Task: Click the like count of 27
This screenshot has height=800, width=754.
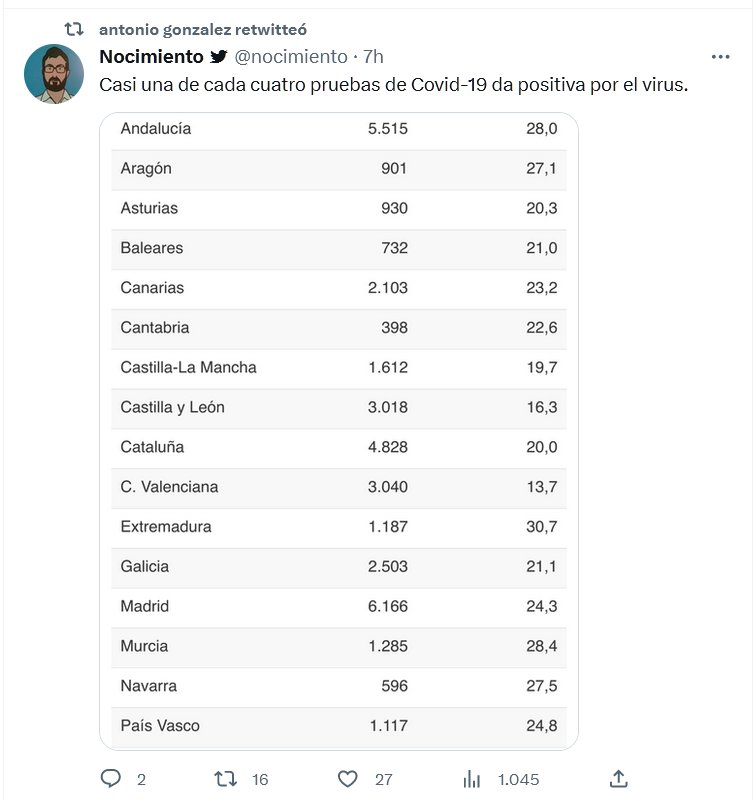Action: pyautogui.click(x=383, y=779)
